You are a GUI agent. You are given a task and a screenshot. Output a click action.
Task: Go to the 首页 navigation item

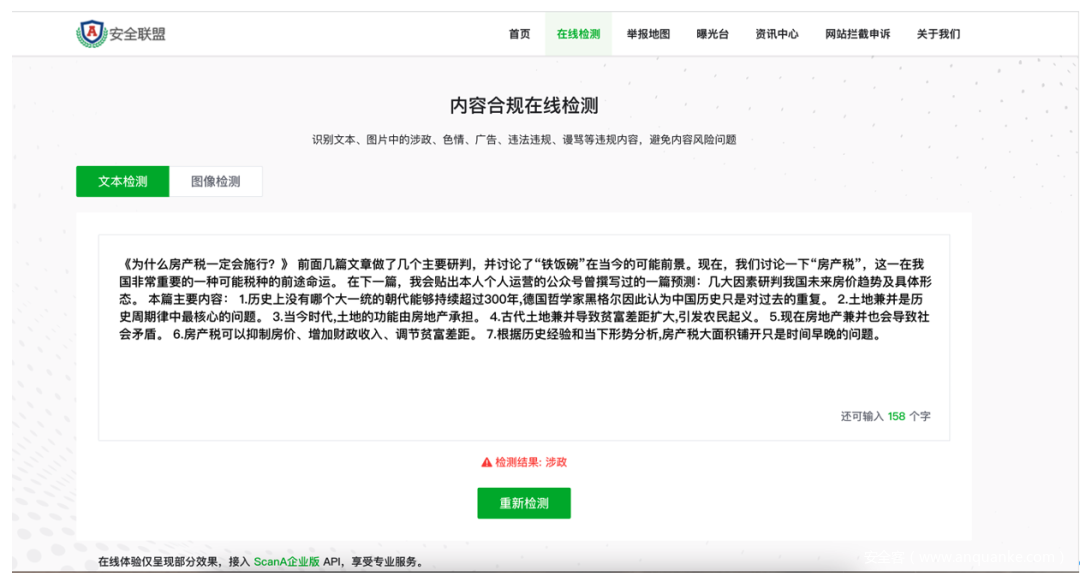click(519, 34)
